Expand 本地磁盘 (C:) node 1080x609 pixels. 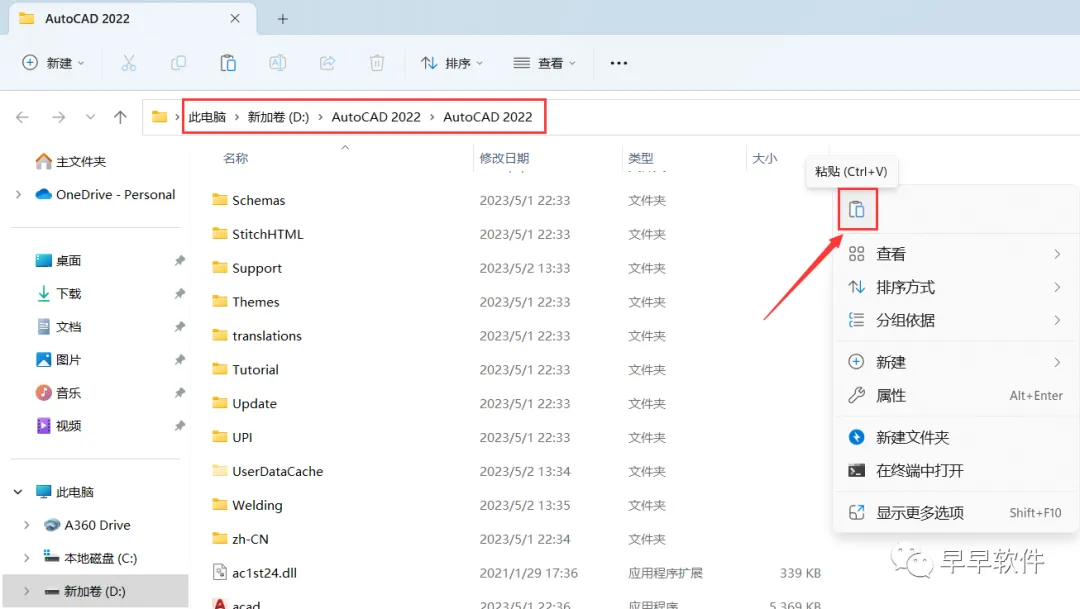tap(26, 558)
